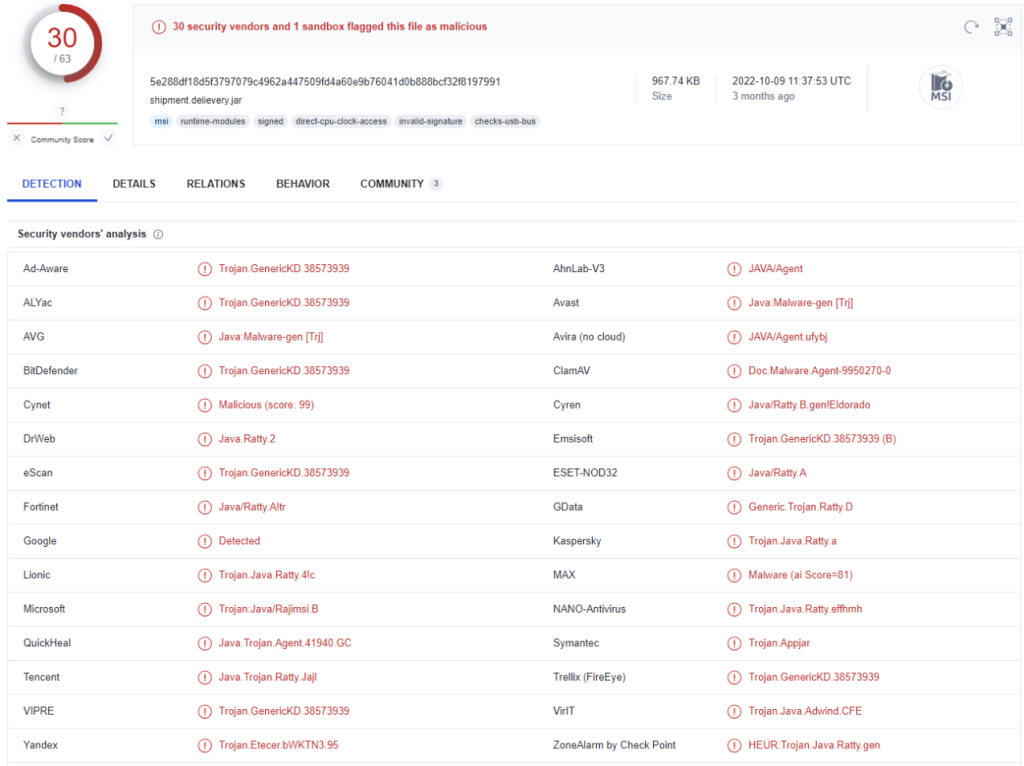Image resolution: width=1024 pixels, height=766 pixels.
Task: Click the alert icon beside Google's Detected result
Action: [x=204, y=541]
